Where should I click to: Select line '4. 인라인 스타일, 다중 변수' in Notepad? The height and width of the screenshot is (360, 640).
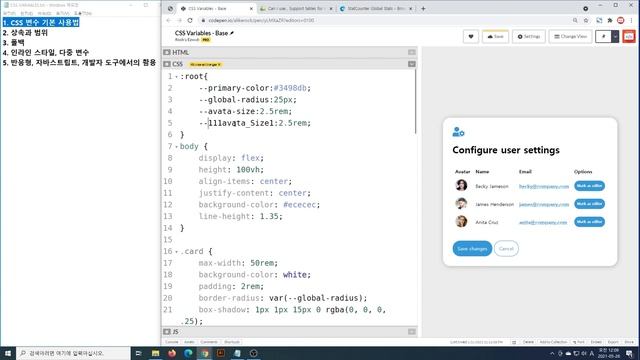click(x=45, y=53)
